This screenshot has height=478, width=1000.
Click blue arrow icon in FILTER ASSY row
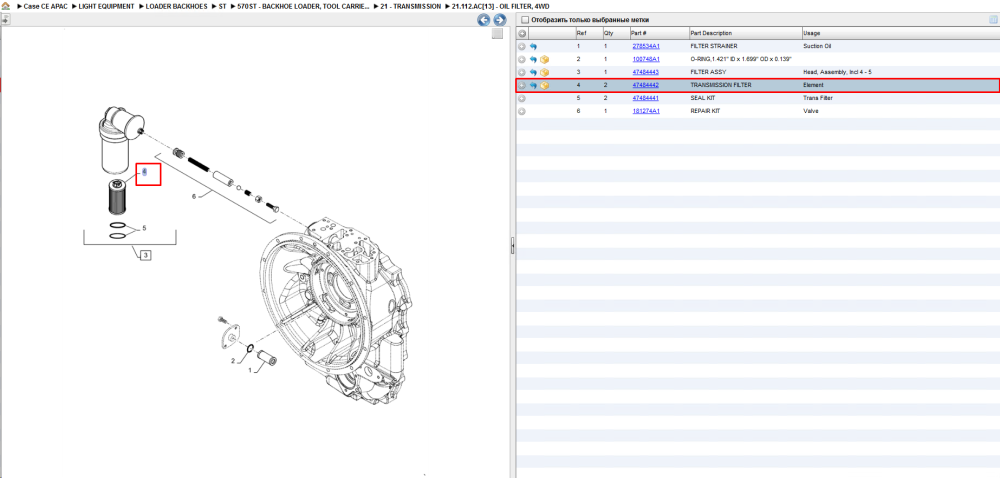(533, 72)
